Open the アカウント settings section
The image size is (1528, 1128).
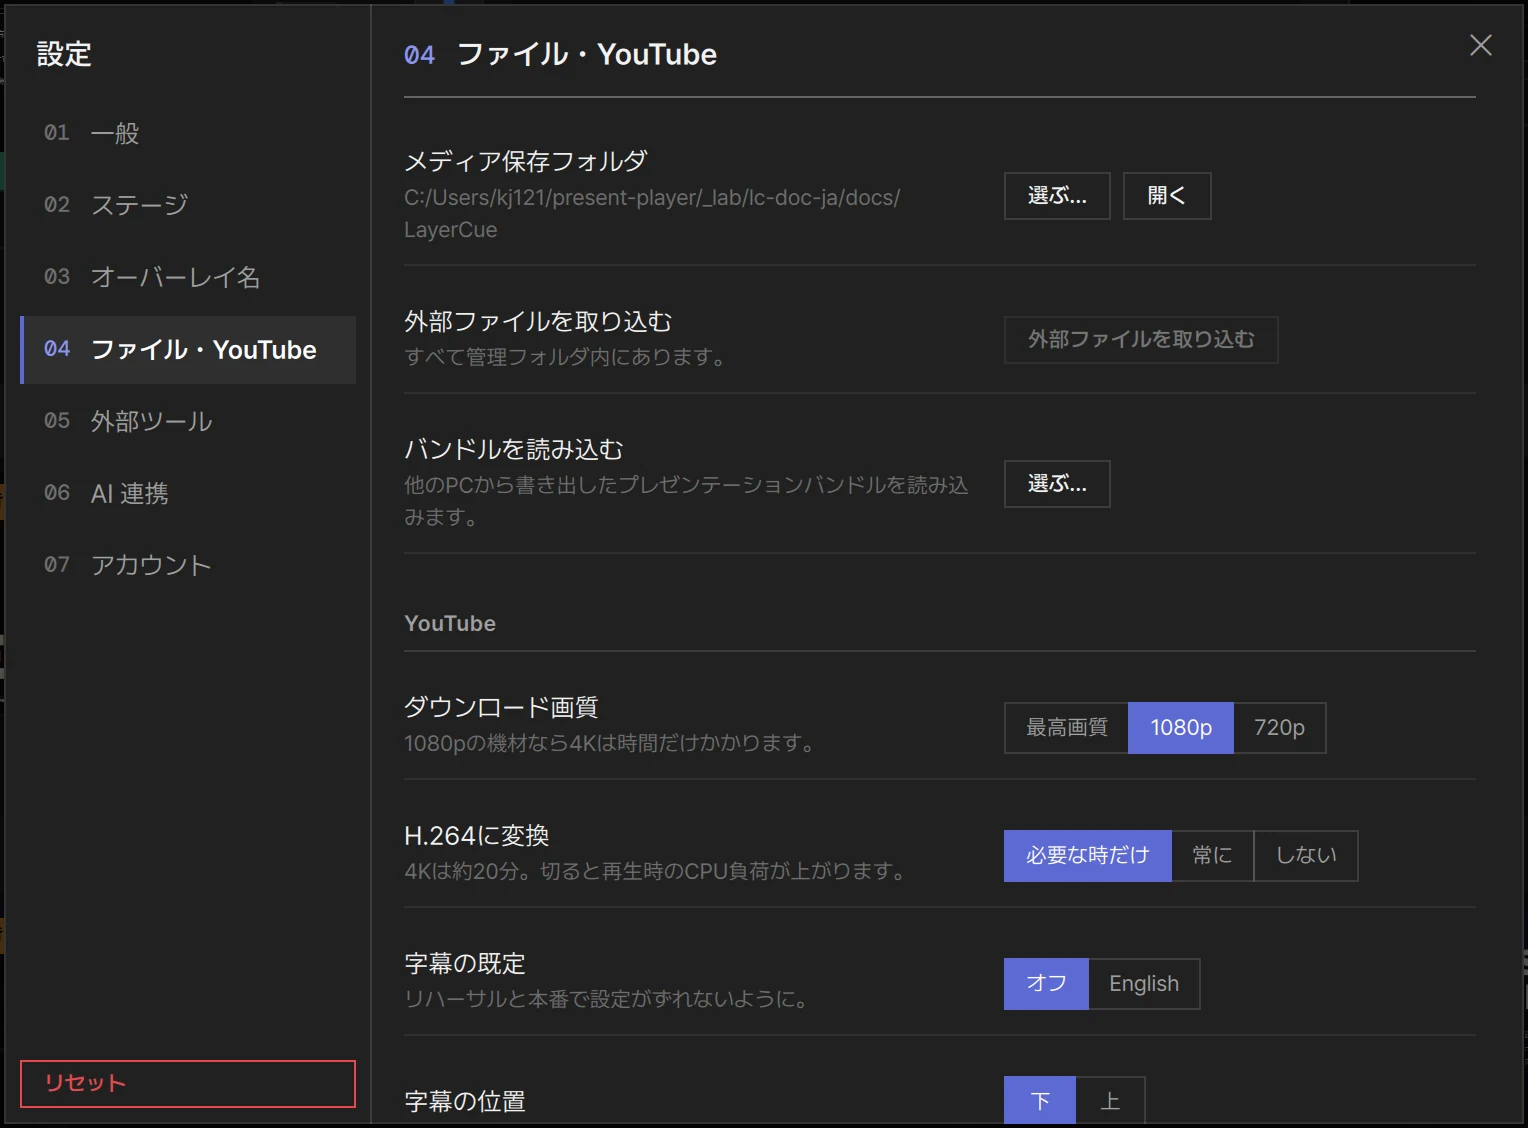click(188, 565)
